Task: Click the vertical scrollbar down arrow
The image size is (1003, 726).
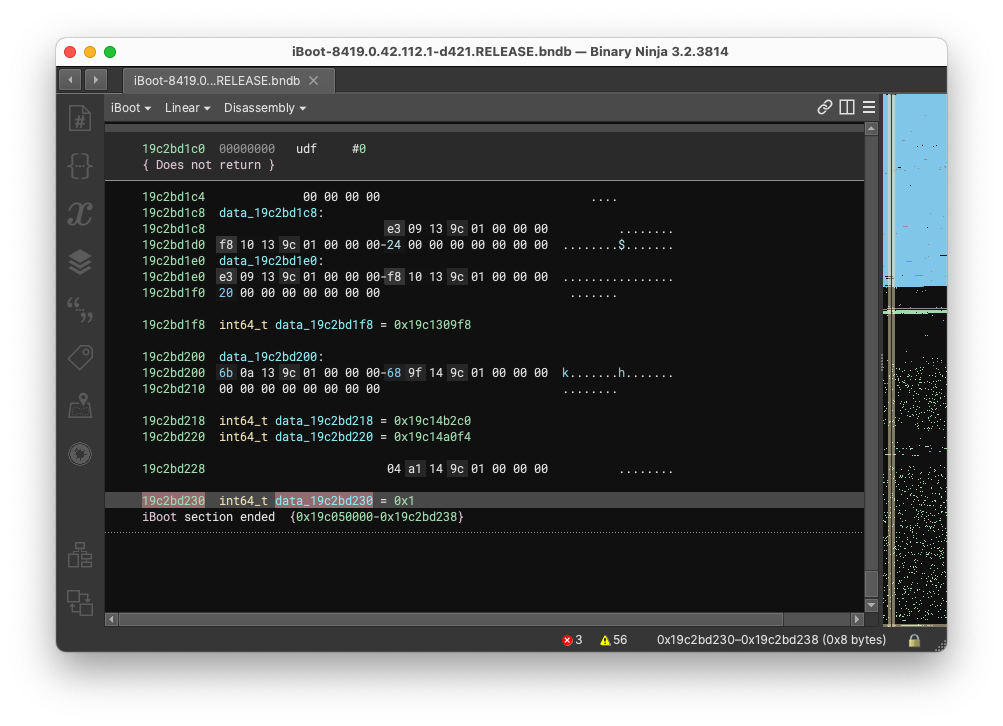Action: click(x=871, y=604)
